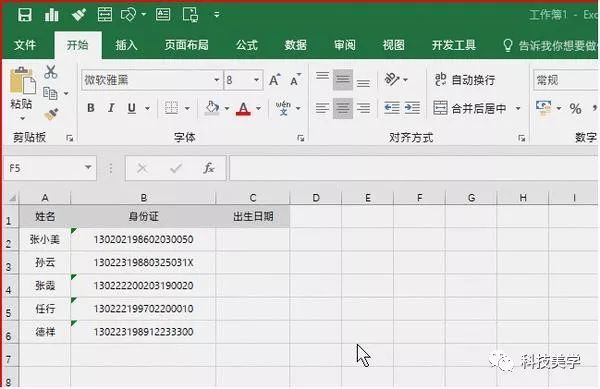Click the percent style icon

[x=575, y=109]
